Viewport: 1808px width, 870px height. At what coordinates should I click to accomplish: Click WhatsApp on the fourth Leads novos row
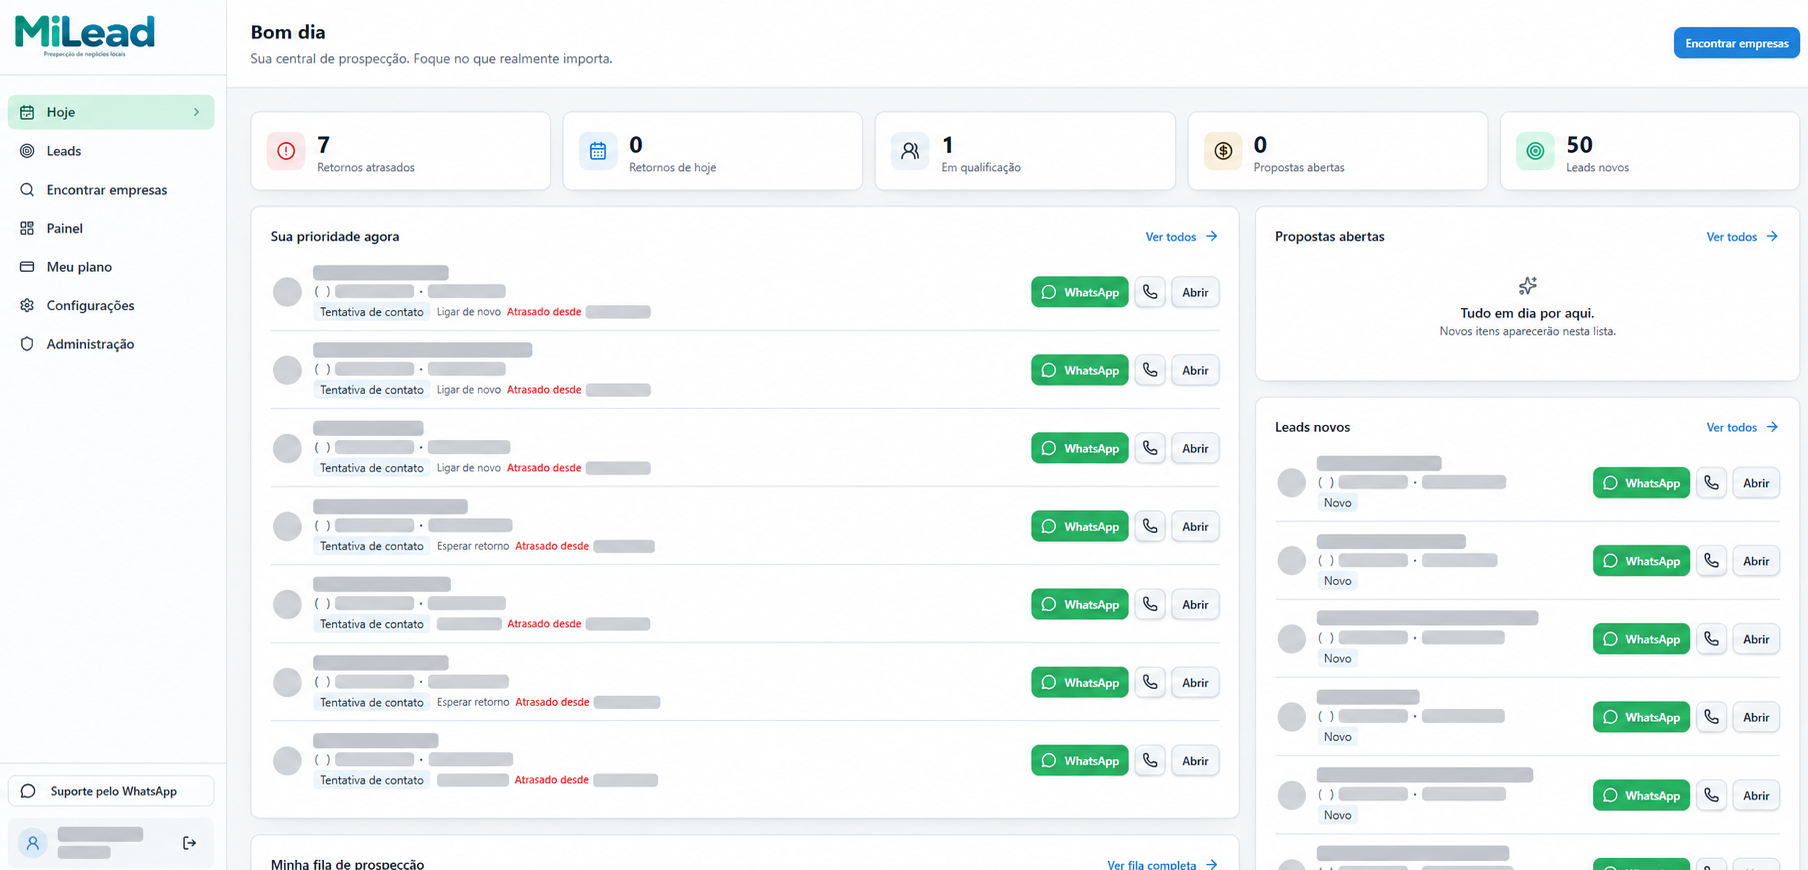pos(1641,717)
